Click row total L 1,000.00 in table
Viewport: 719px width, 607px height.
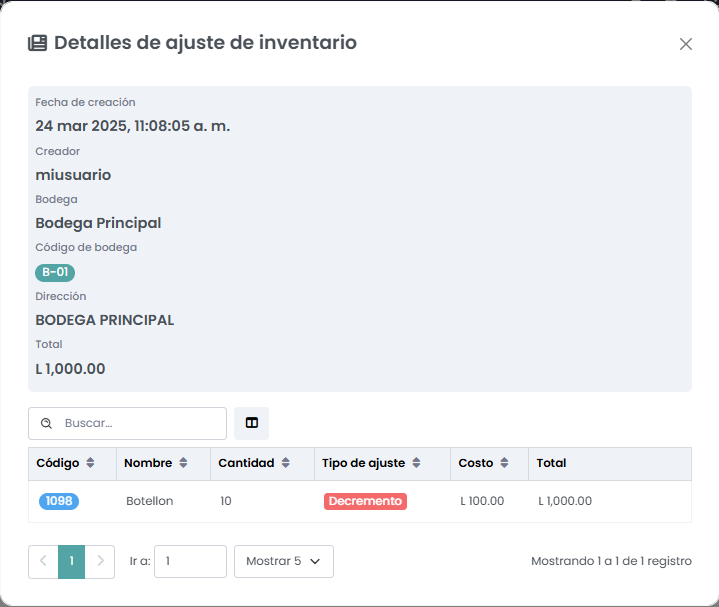pos(565,501)
